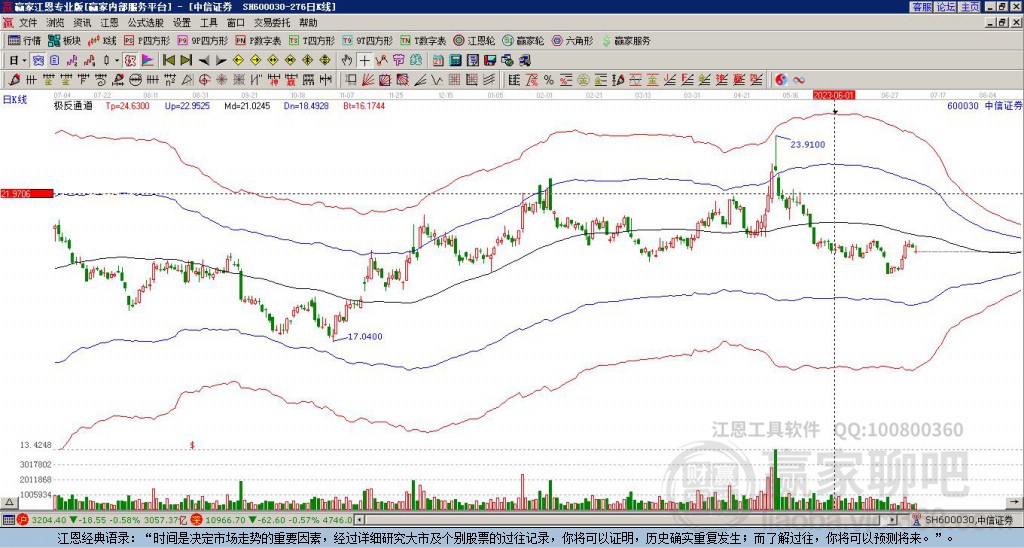Image resolution: width=1024 pixels, height=548 pixels.
Task: Click the save floppy disk icon
Action: pyautogui.click(x=490, y=61)
